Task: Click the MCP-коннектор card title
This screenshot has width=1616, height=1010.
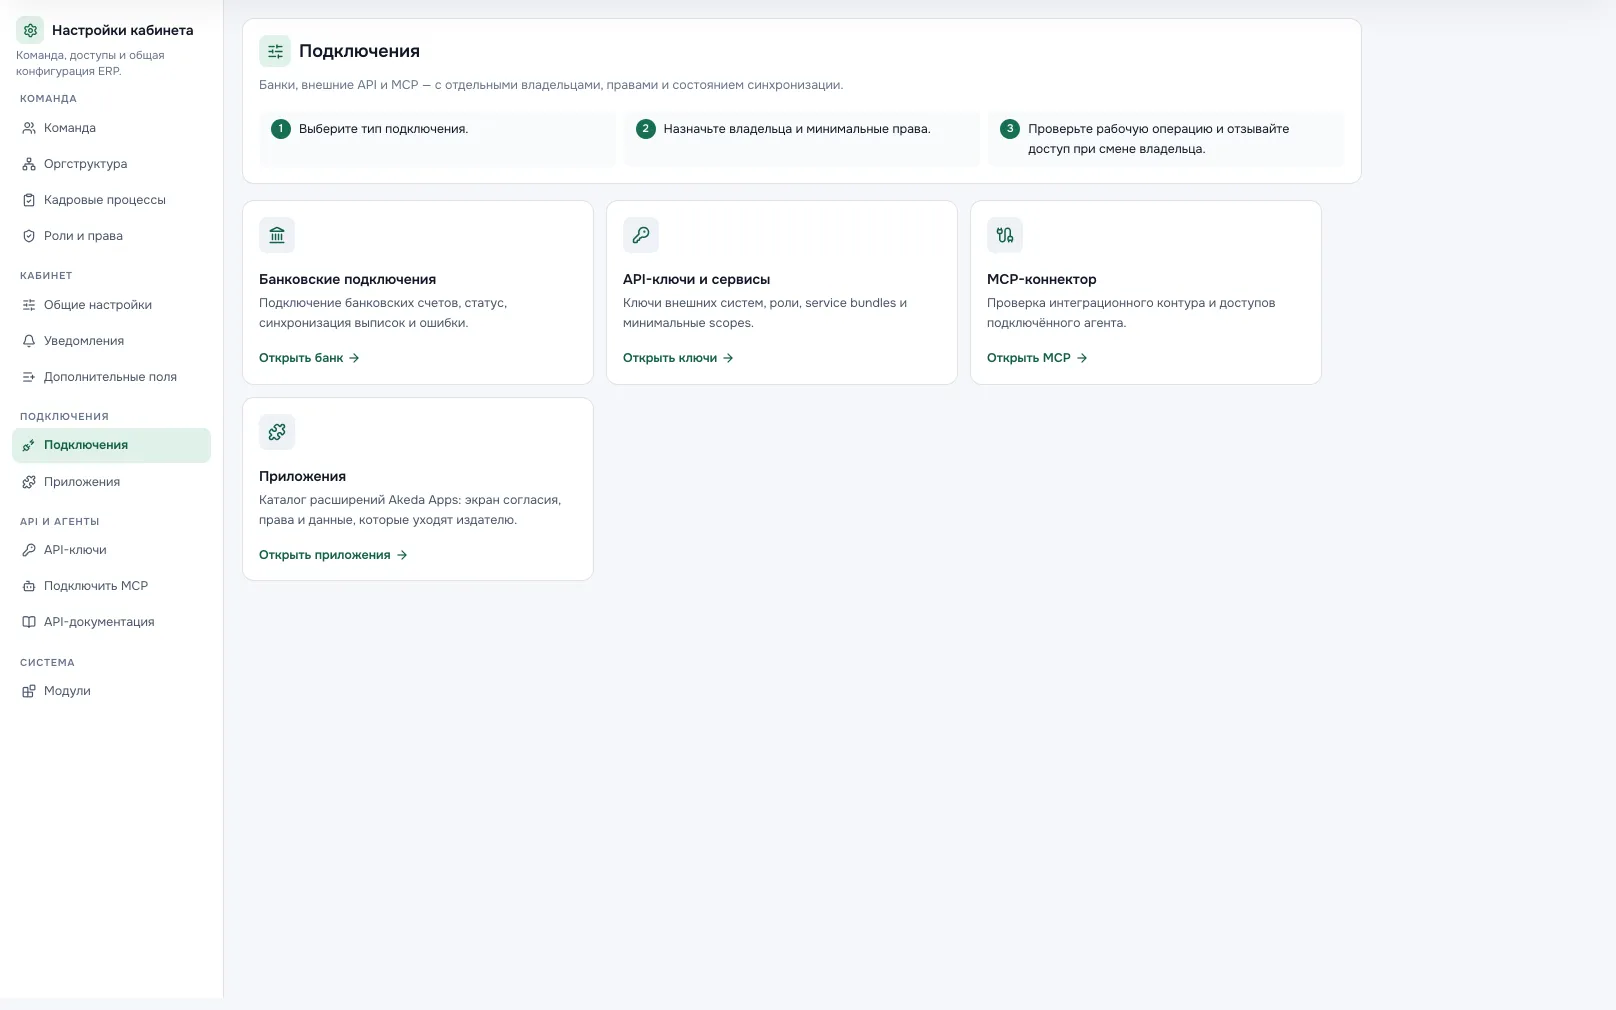Action: point(1041,280)
